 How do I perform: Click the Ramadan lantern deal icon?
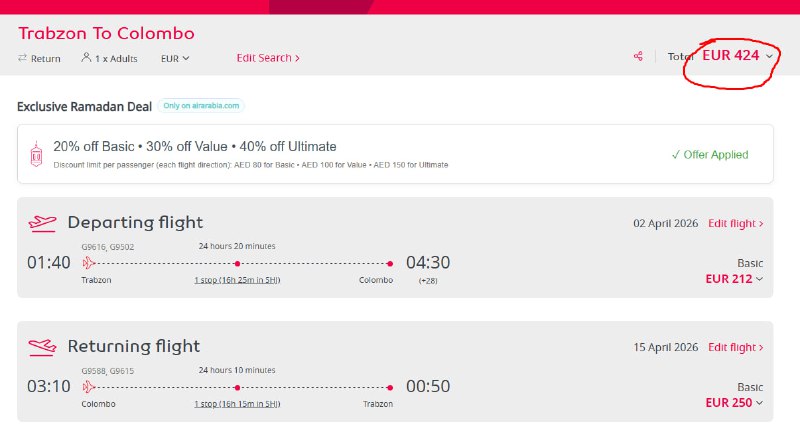point(37,153)
